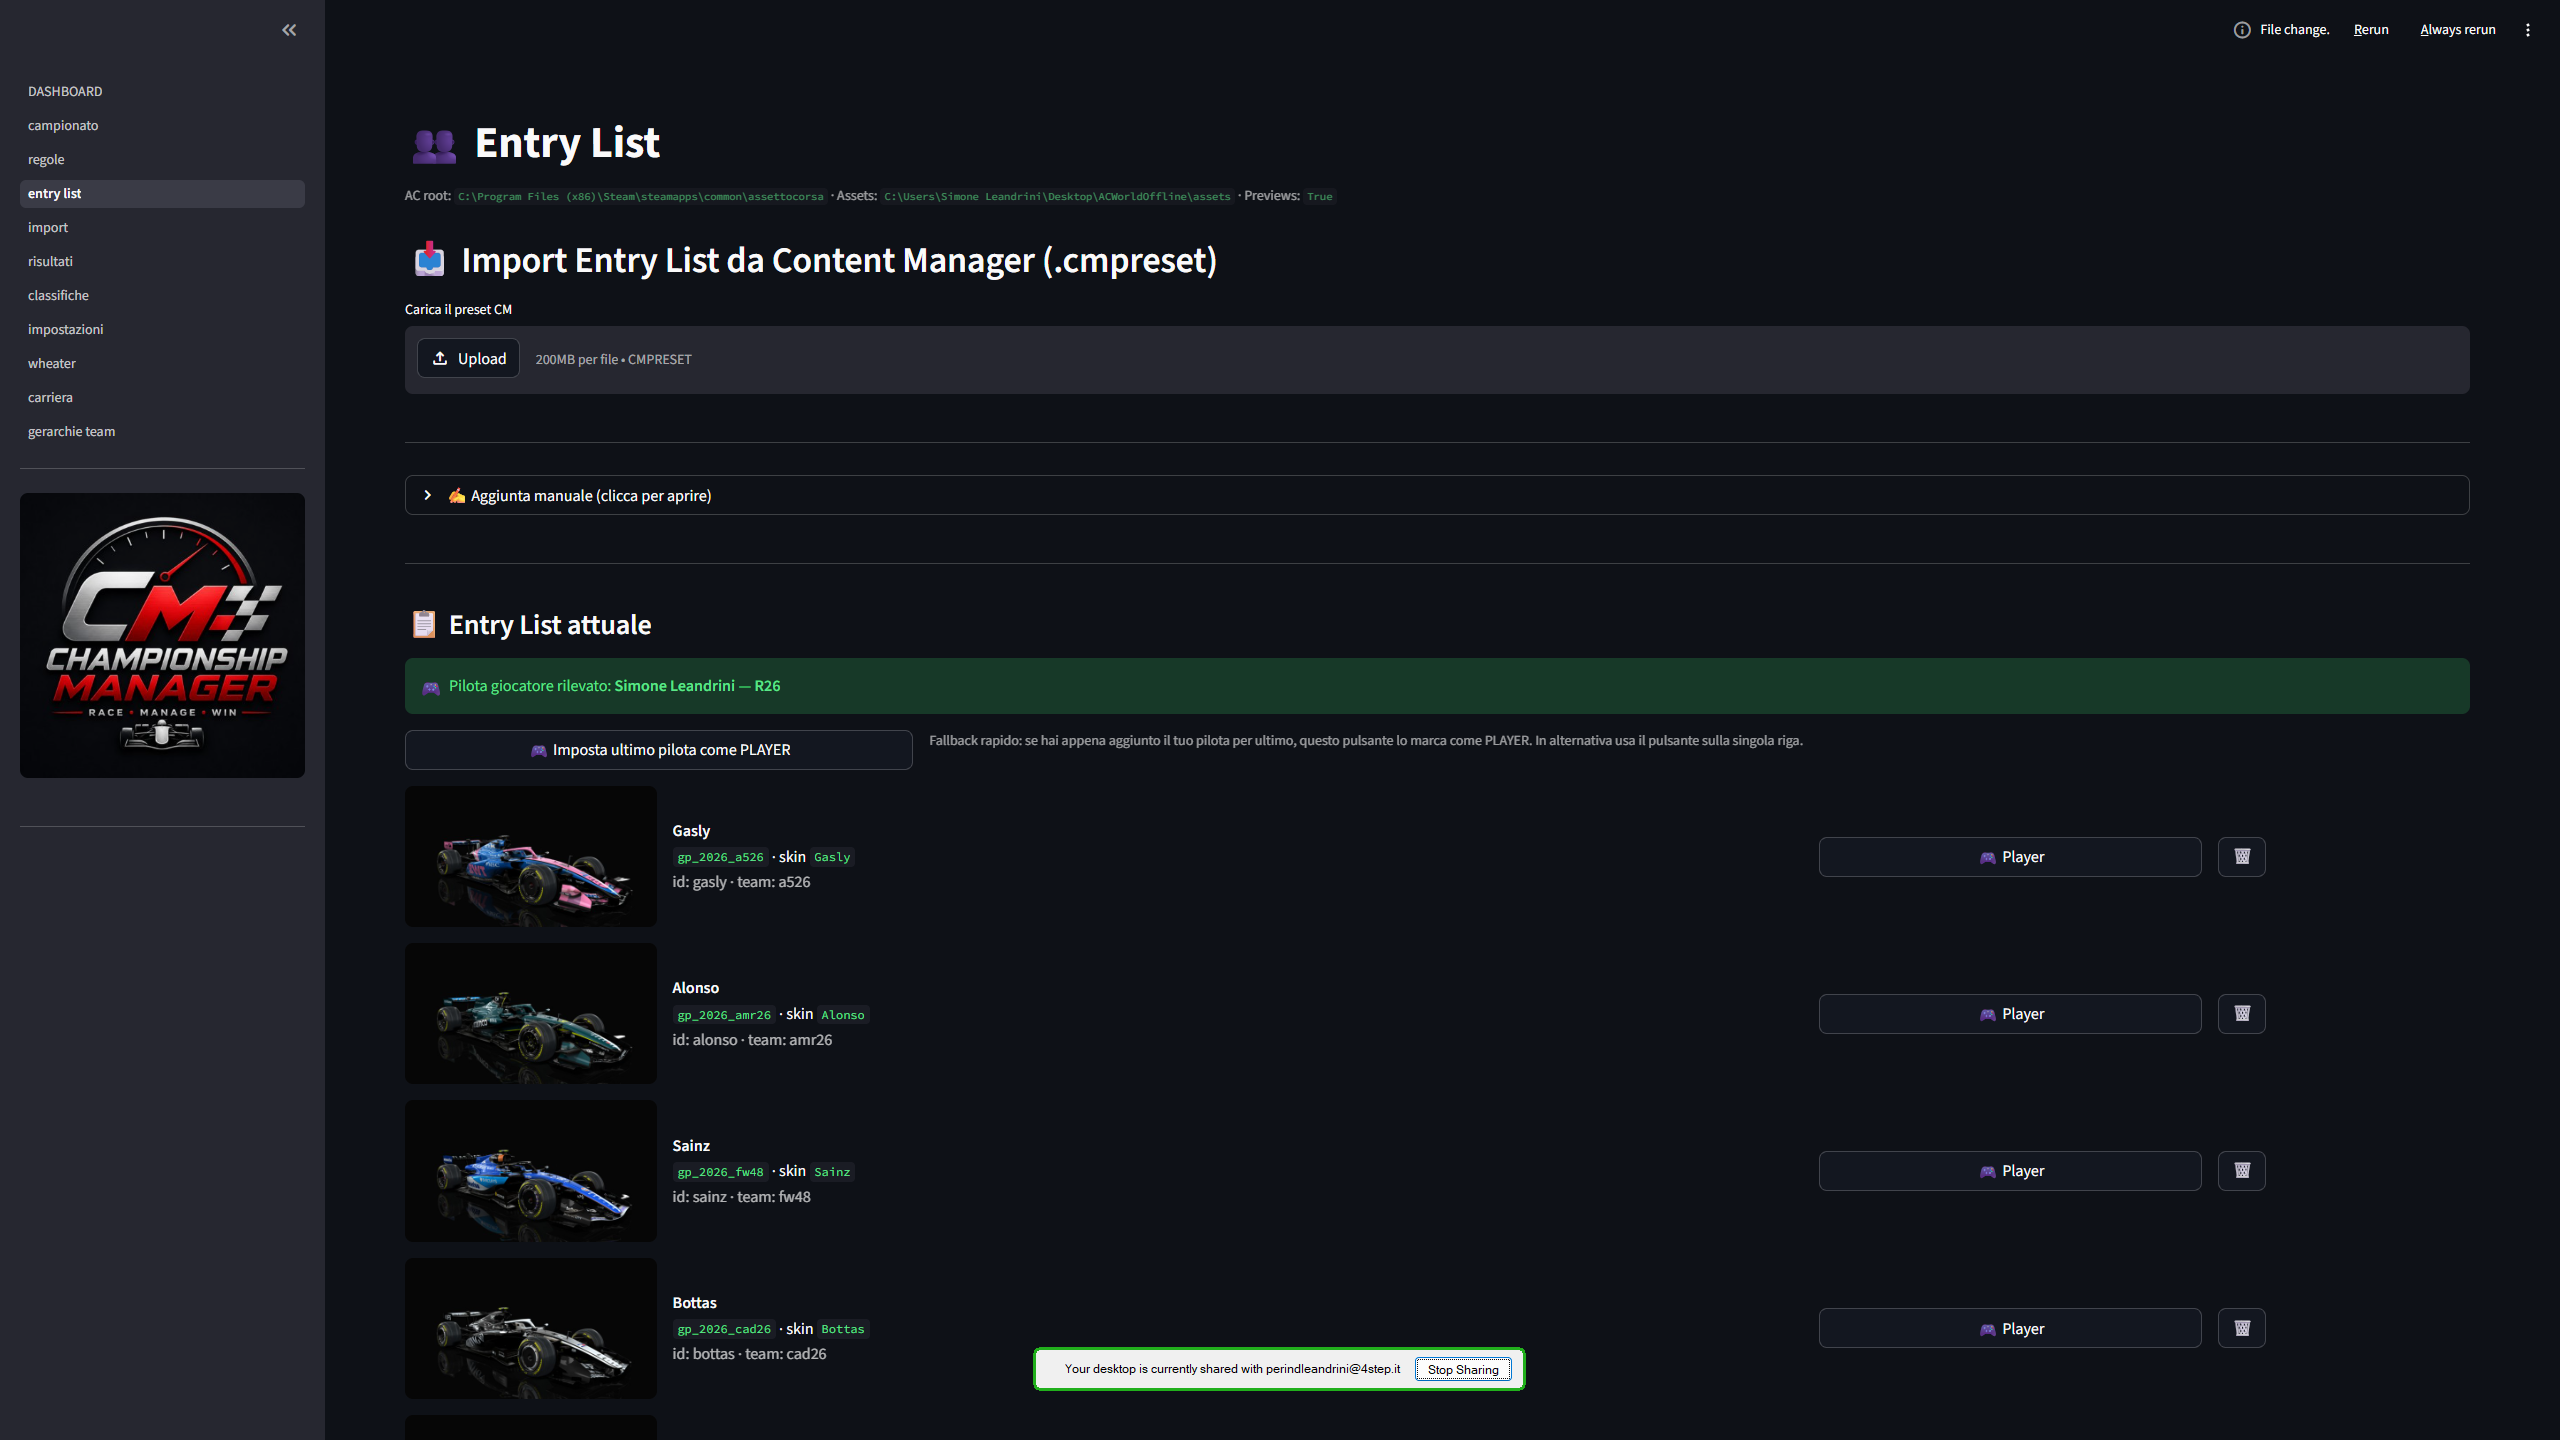The image size is (2560, 1440).
Task: Click the Always rerun link
Action: [2457, 30]
